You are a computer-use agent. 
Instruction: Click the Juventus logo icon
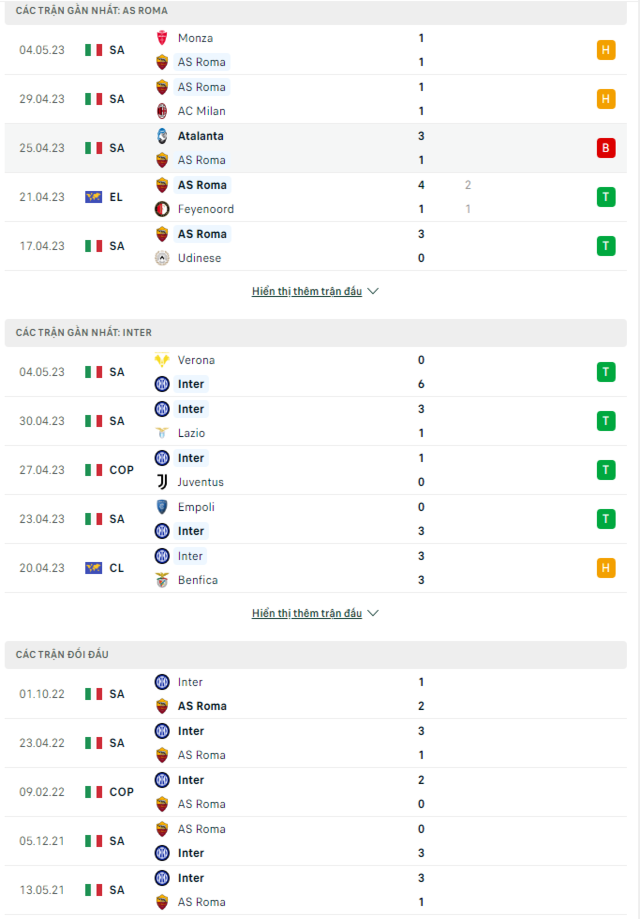(162, 482)
